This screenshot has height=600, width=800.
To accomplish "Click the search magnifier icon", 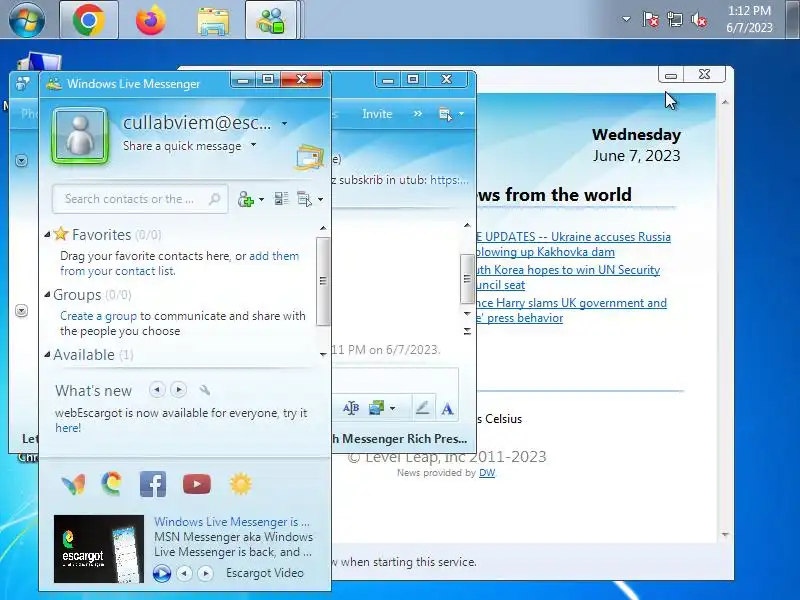I will [215, 198].
